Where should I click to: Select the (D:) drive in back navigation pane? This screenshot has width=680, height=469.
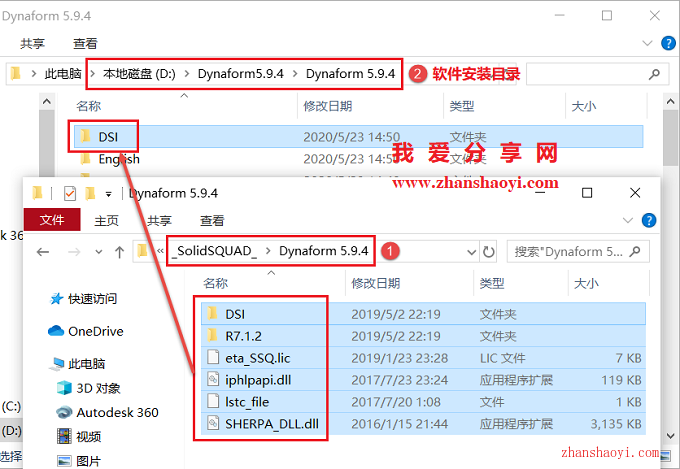click(11, 430)
